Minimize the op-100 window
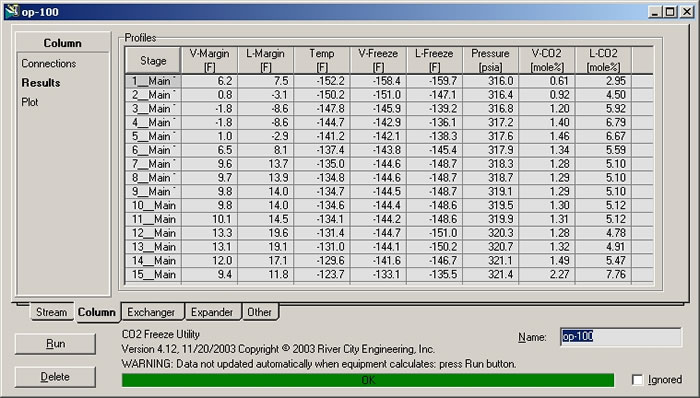 tap(655, 12)
